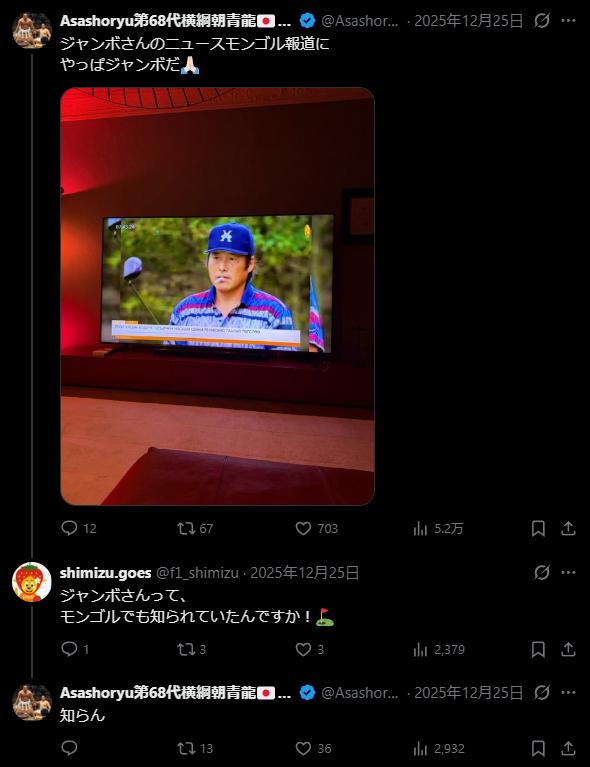Open more options on the 知らん reply
This screenshot has width=590, height=767.
pos(568,693)
